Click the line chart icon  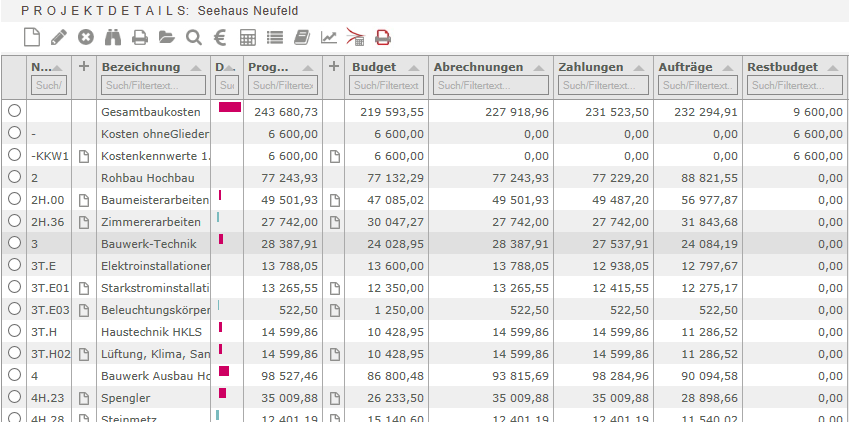pos(328,38)
